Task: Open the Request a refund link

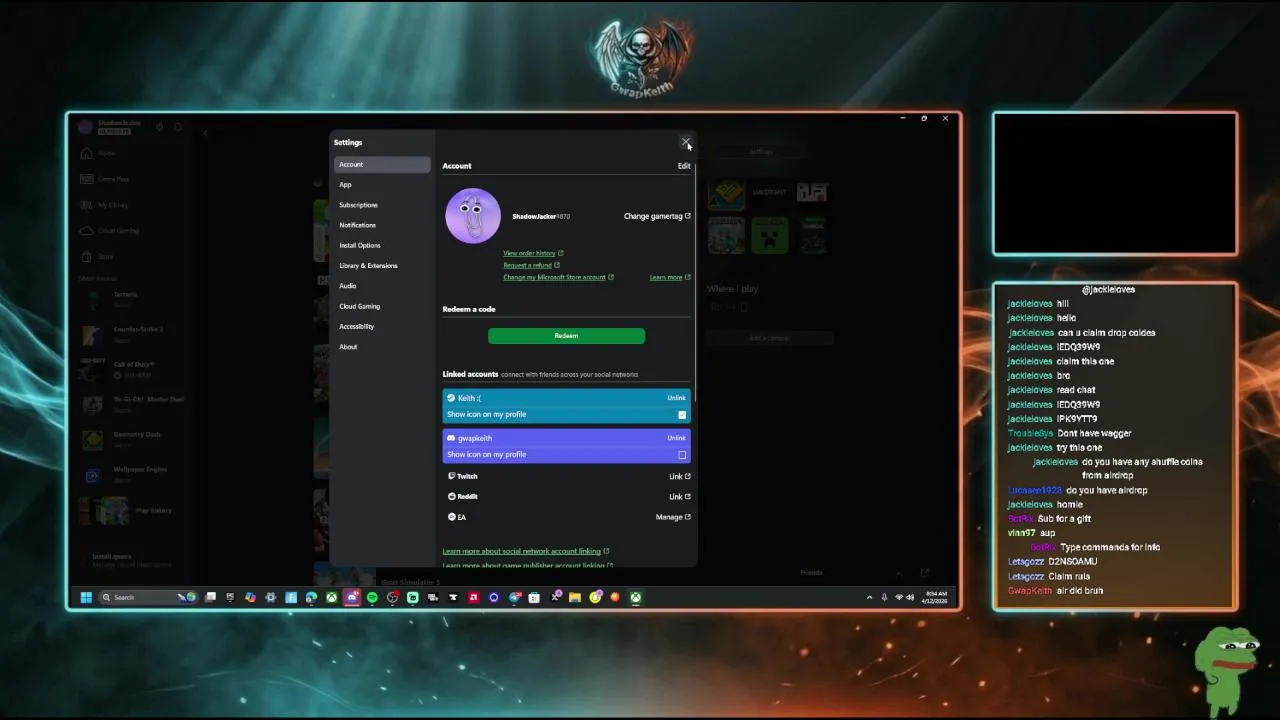Action: pos(531,265)
